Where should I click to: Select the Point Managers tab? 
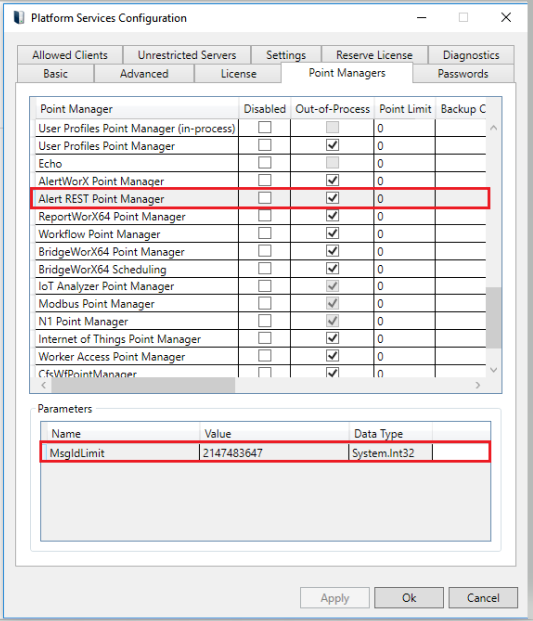347,73
